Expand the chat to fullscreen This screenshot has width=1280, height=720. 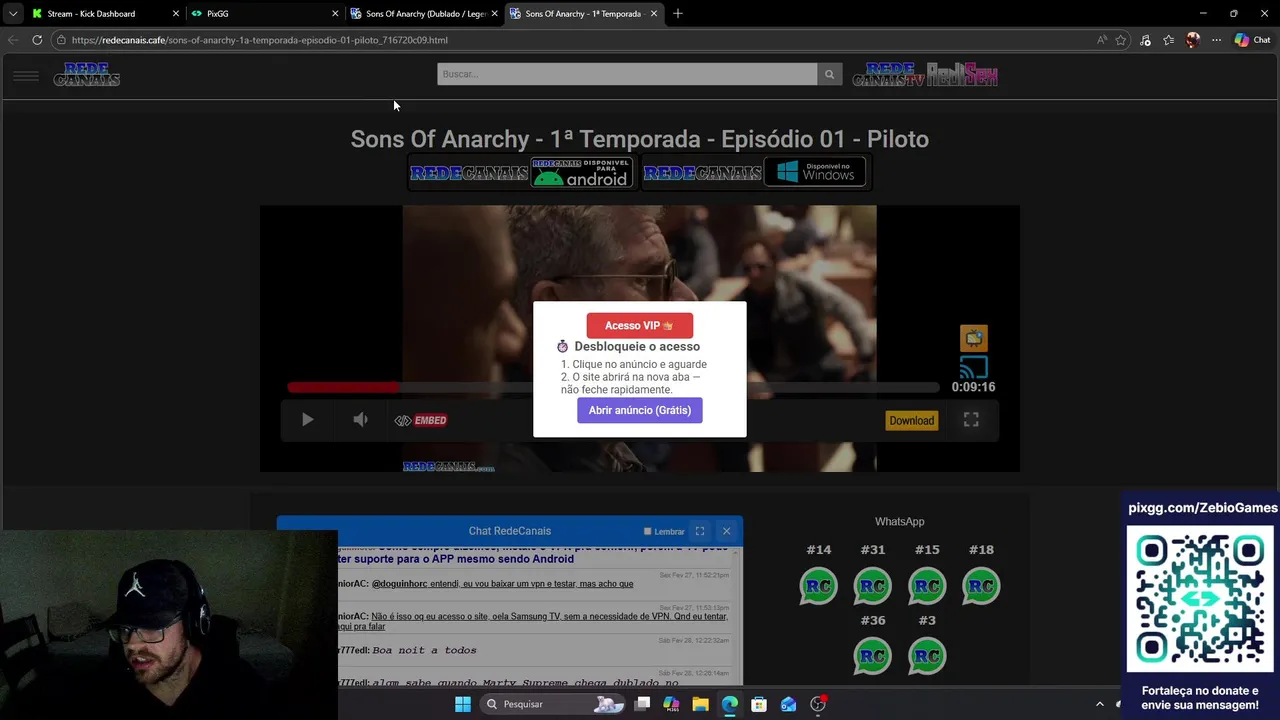(700, 531)
